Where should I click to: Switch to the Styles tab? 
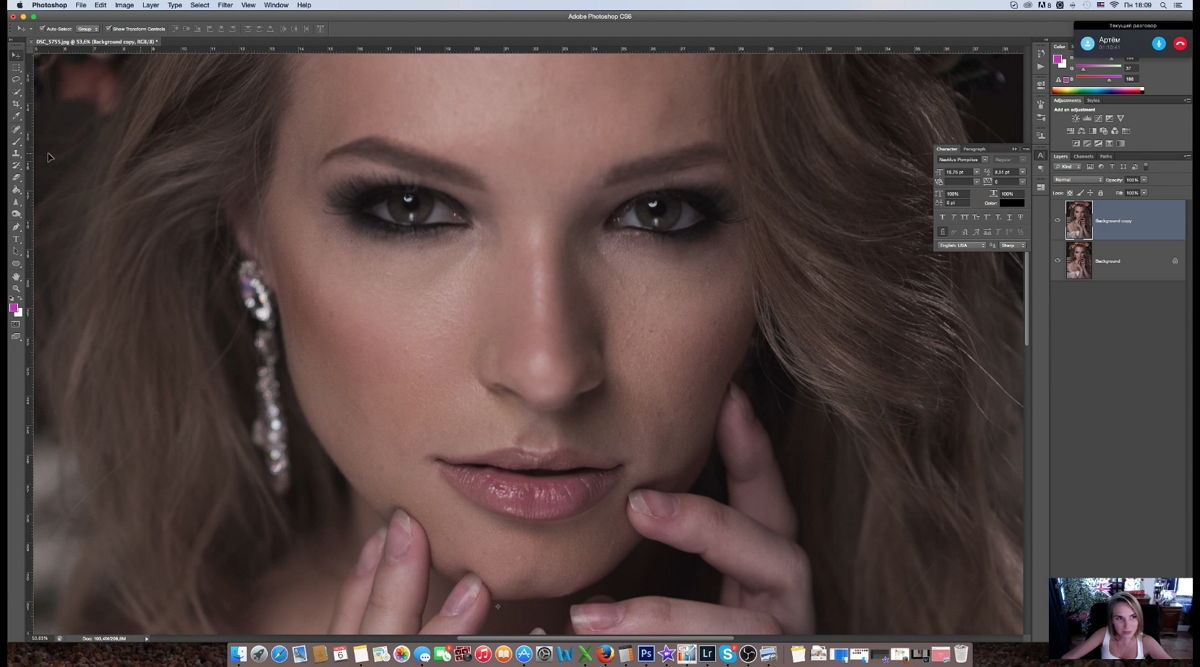click(1093, 100)
